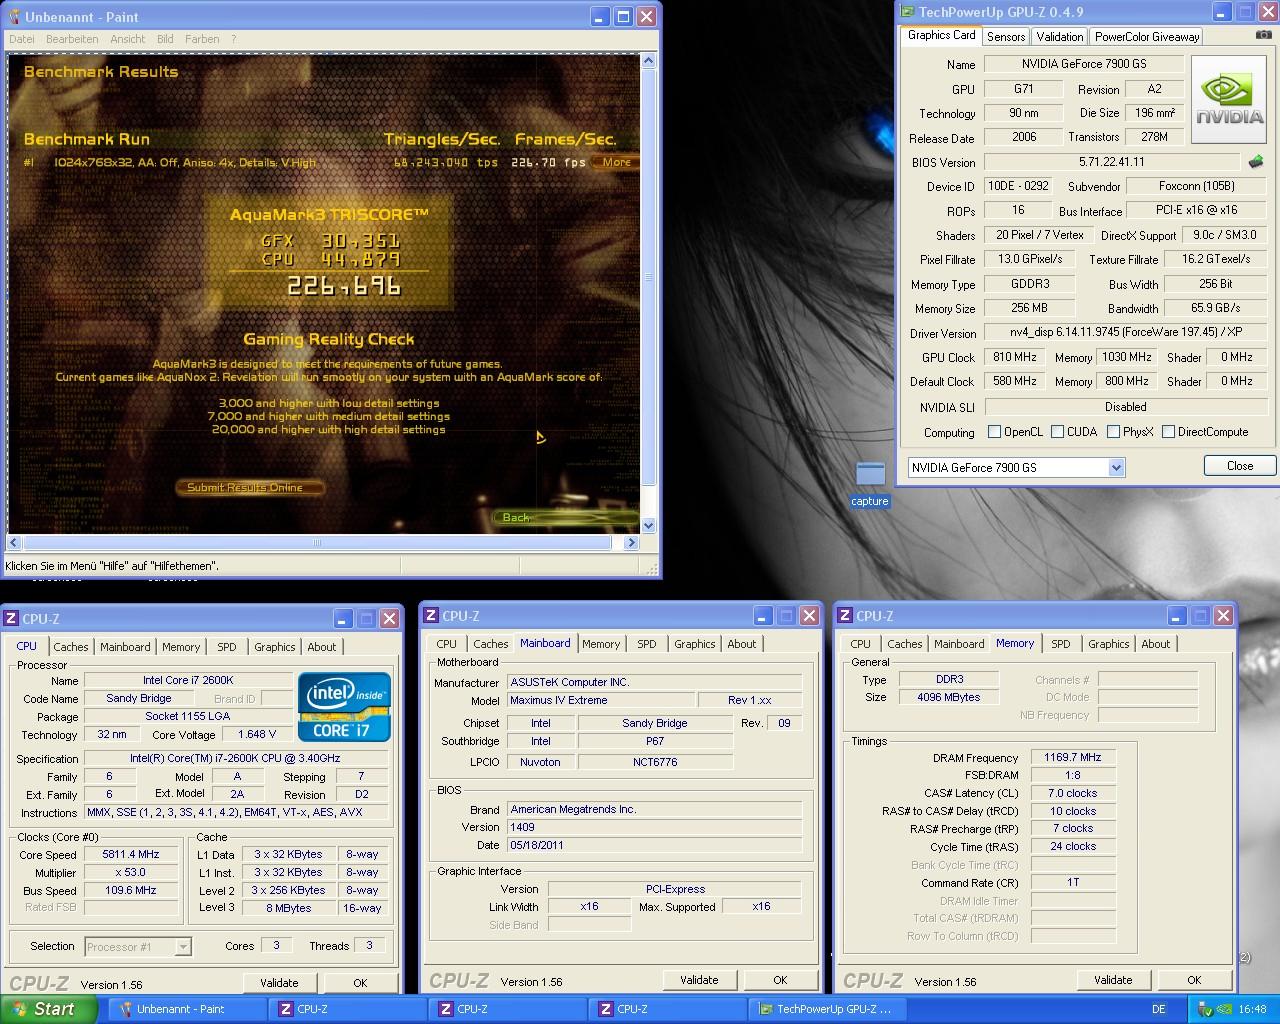Click the Submit Results Online button

tap(252, 487)
